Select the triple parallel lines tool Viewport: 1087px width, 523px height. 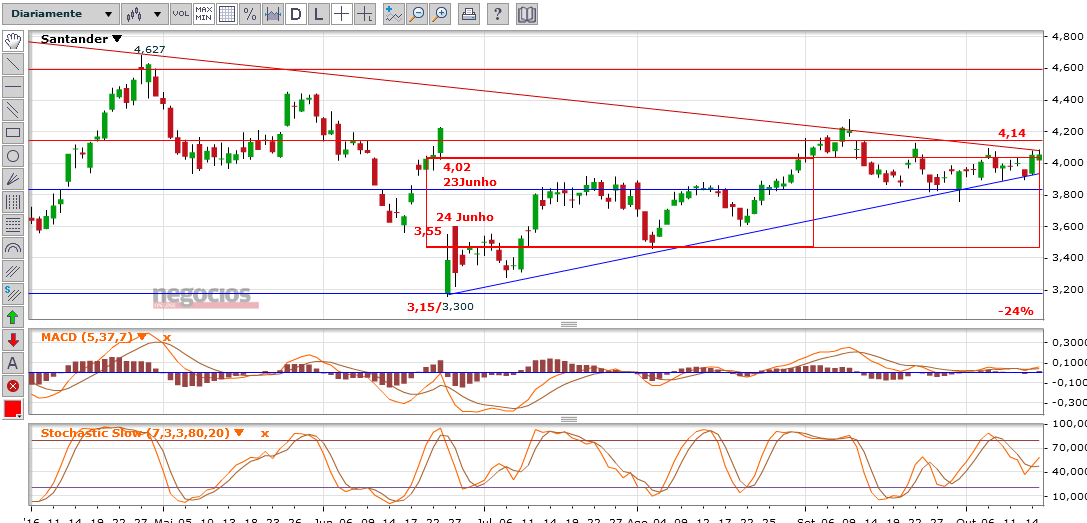(x=13, y=271)
